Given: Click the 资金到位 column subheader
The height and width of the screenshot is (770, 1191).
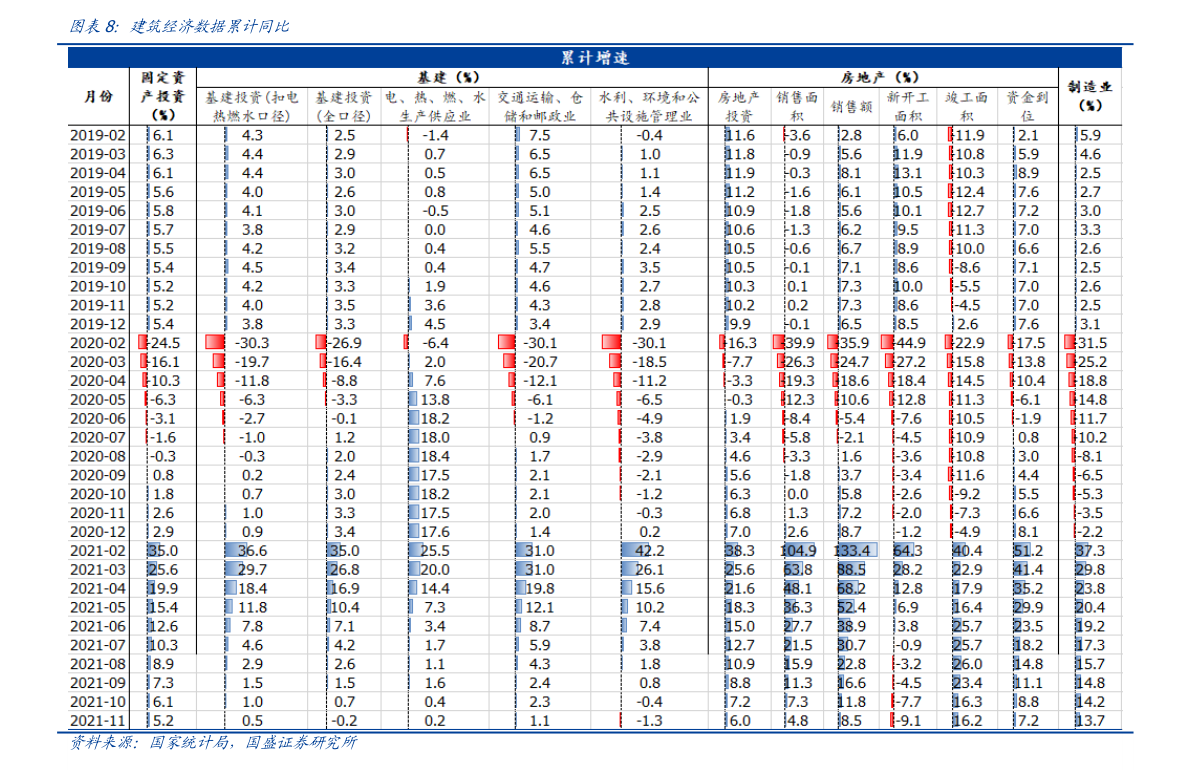Looking at the screenshot, I should (1027, 106).
